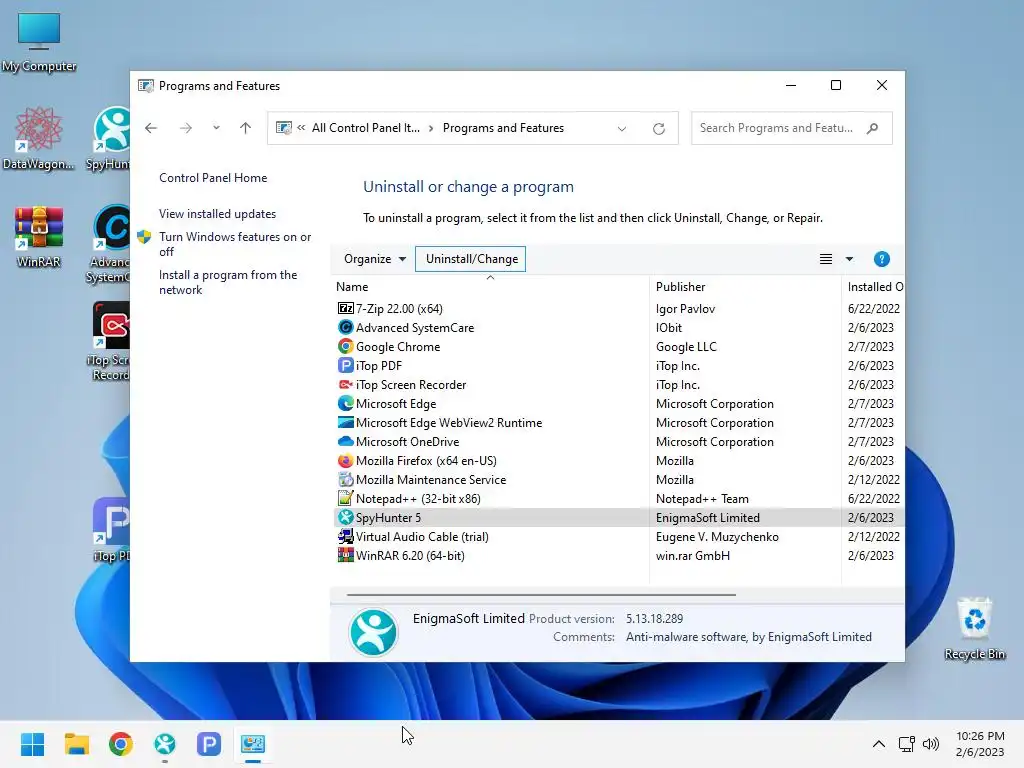Click Install a program from the network

228,282
